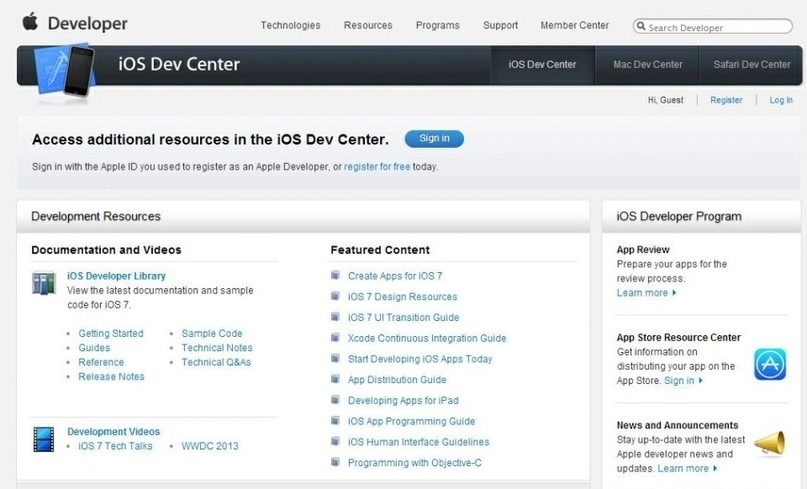Open Create Apps for iOS 7 link
The image size is (807, 489).
[x=395, y=276]
